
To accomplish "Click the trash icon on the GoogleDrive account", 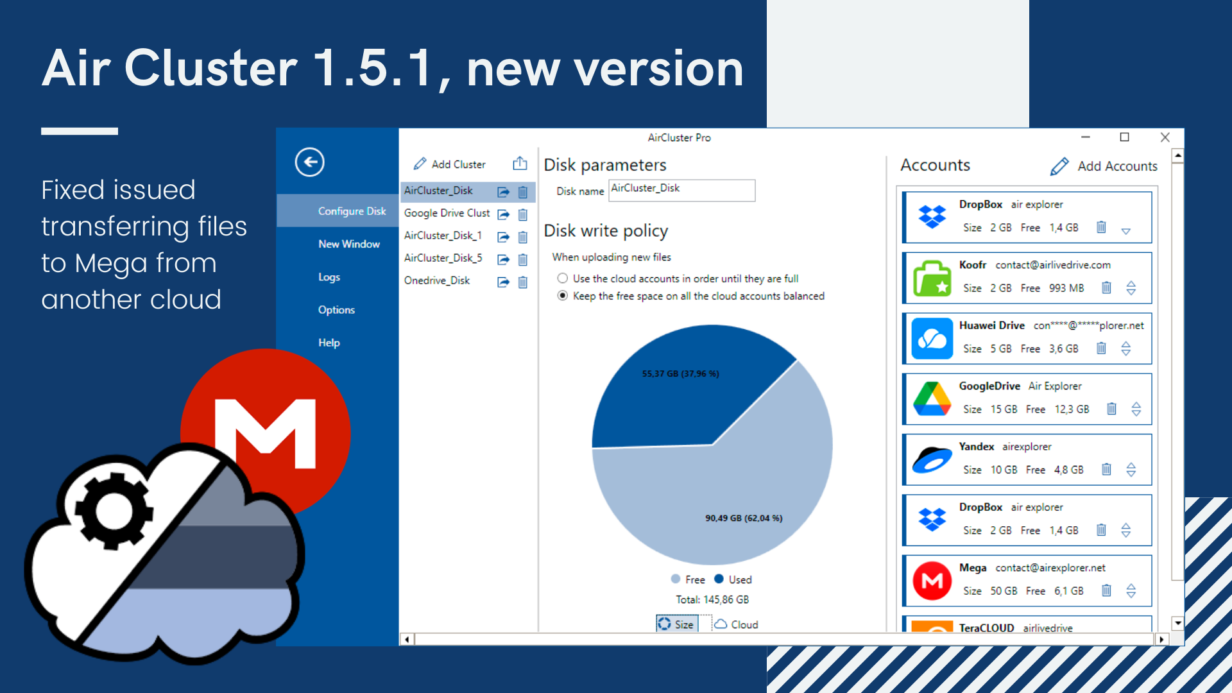I will click(x=1111, y=409).
